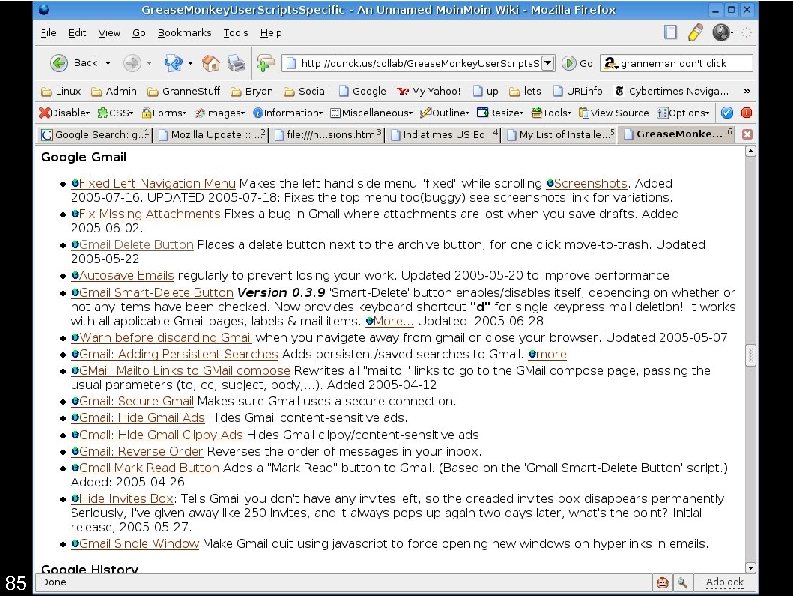Viewport: 793px width, 596px height.
Task: Open the Bryan bookmarks folder
Action: [251, 91]
